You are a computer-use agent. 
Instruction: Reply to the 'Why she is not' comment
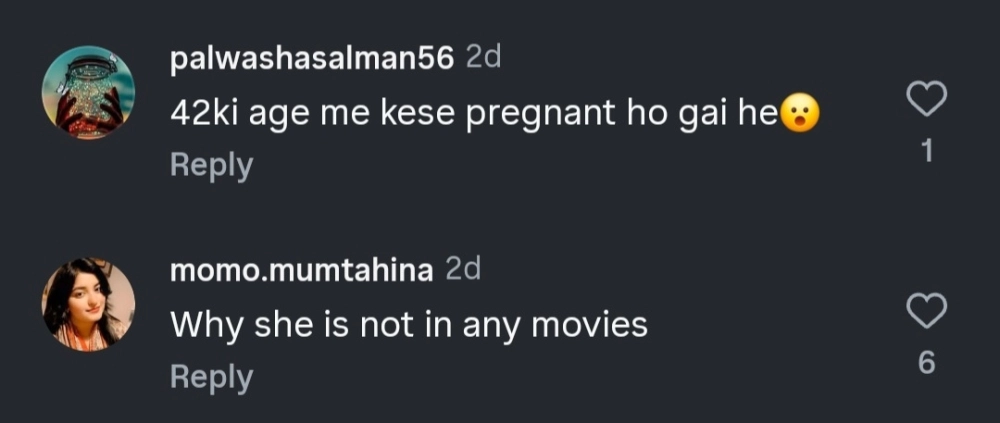pyautogui.click(x=211, y=377)
